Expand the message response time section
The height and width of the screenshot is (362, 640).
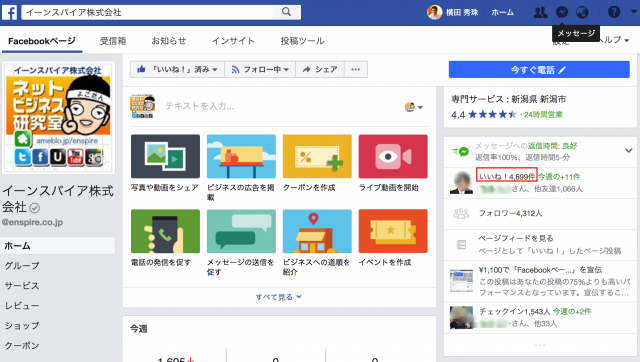click(x=629, y=151)
